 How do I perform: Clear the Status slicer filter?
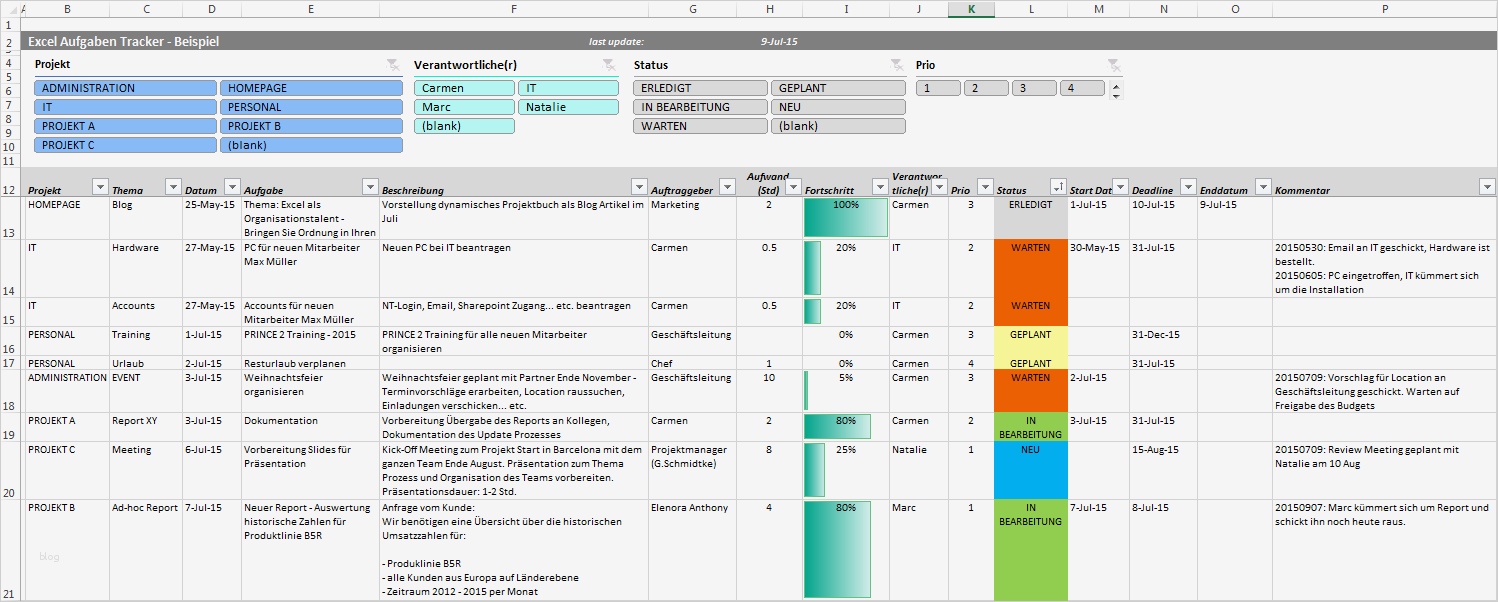pos(898,63)
